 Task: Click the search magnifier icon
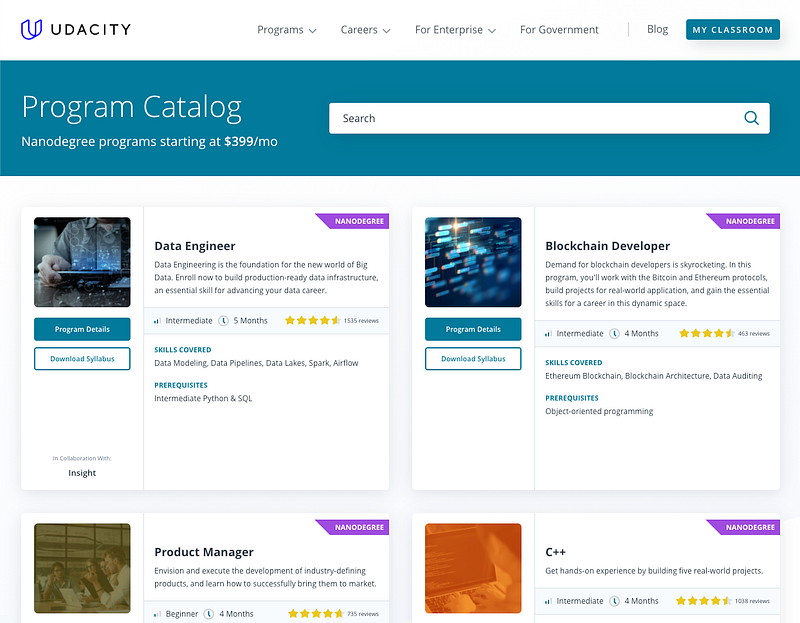pos(751,118)
